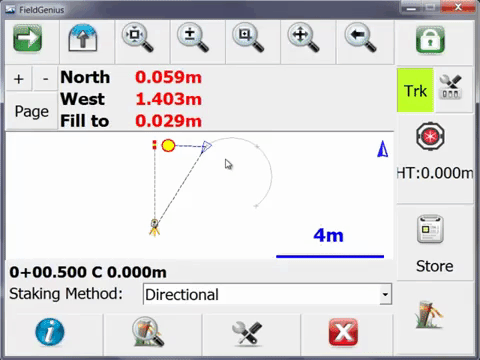Click the zoom in/out plus-minus magnifier
The image size is (480, 360).
pyautogui.click(x=193, y=38)
